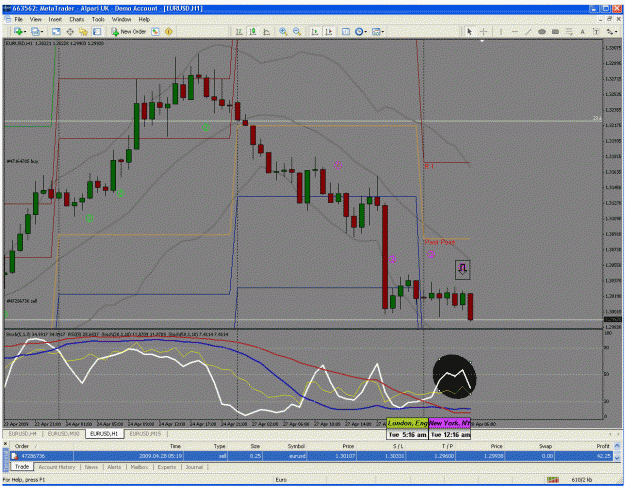Screen dimensions: 625x486
Task: Click the Zoom Out magnifier icon
Action: coord(297,31)
